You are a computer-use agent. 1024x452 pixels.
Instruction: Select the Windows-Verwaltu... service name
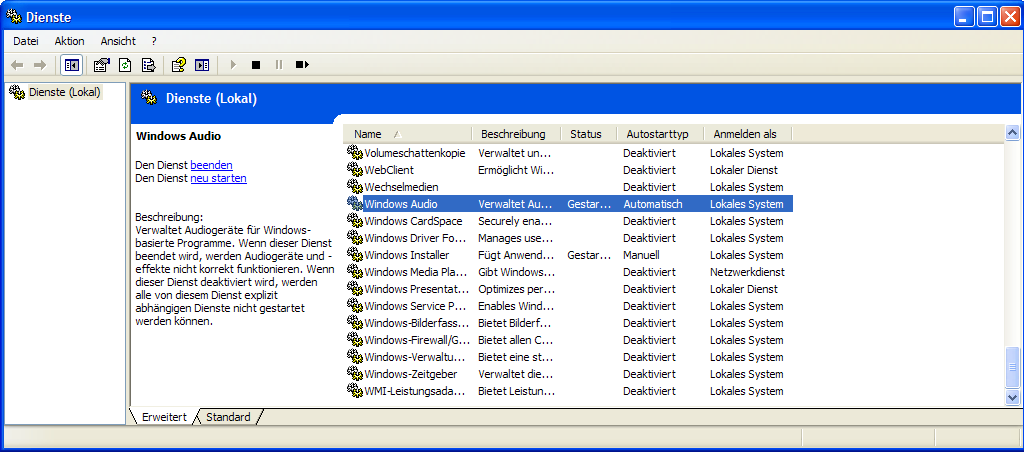pyautogui.click(x=415, y=357)
